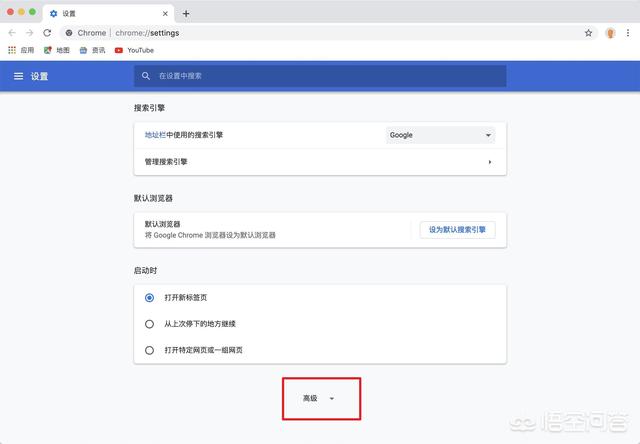This screenshot has height=444, width=640.
Task: Click the 地址栏 link
Action: pos(155,135)
